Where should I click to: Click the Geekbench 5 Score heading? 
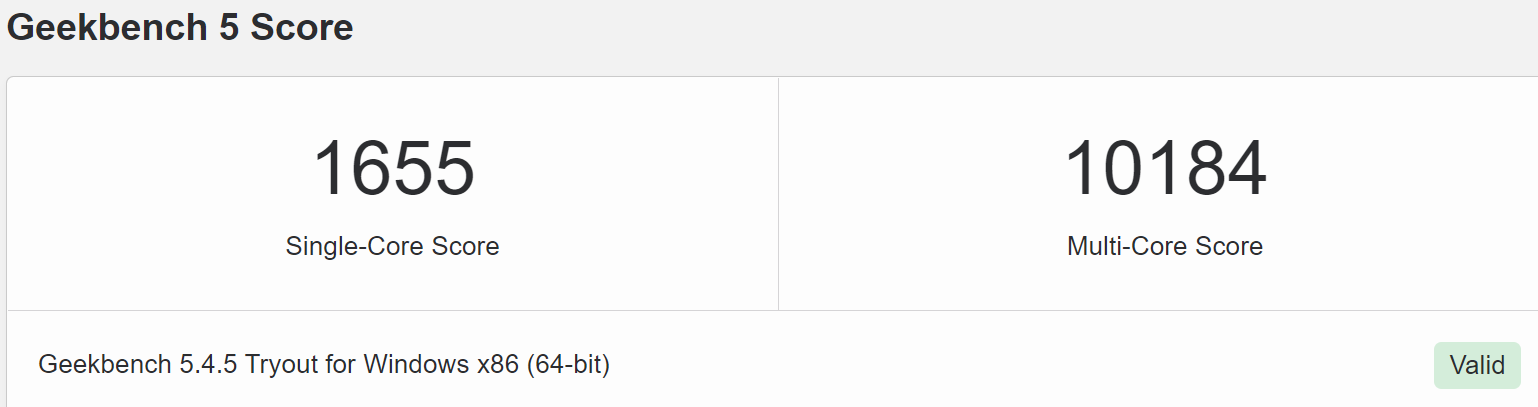pyautogui.click(x=180, y=27)
